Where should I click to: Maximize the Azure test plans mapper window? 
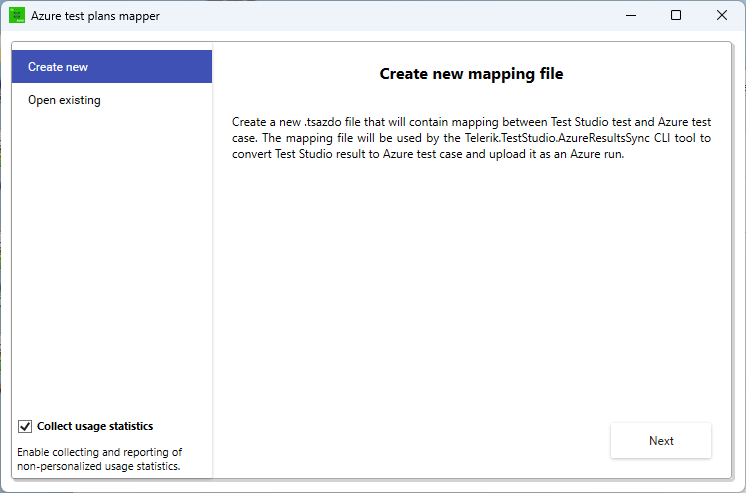click(x=676, y=15)
